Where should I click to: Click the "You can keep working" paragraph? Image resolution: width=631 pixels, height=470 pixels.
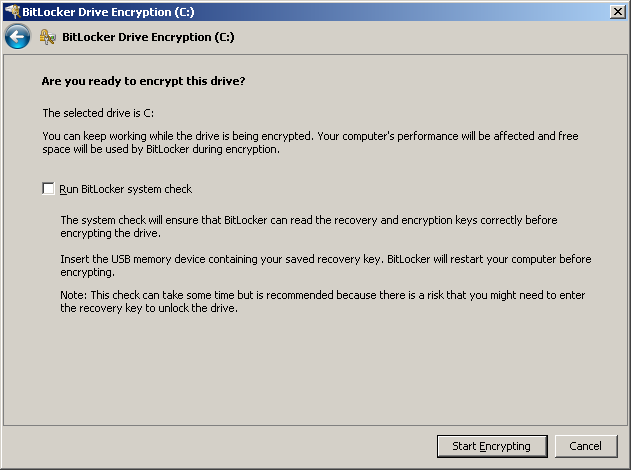coord(310,142)
